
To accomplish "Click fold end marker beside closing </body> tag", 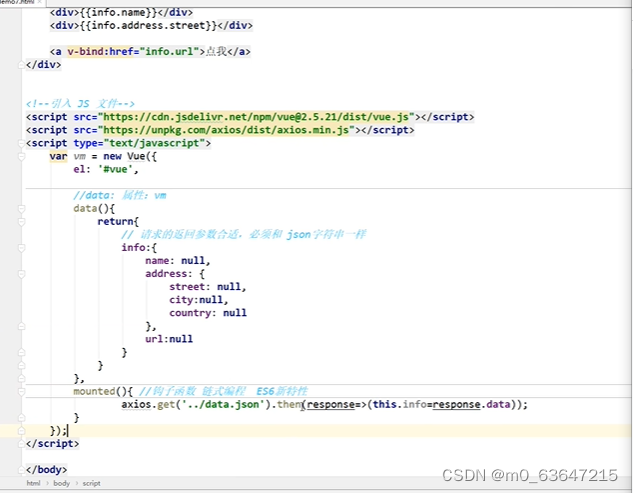I will coord(21,470).
